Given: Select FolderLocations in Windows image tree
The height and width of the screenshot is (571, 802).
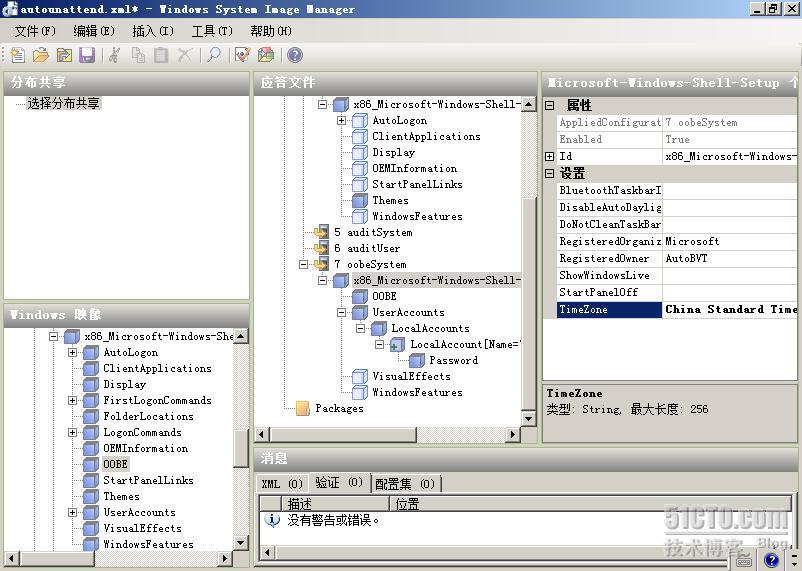Looking at the screenshot, I should pos(148,416).
